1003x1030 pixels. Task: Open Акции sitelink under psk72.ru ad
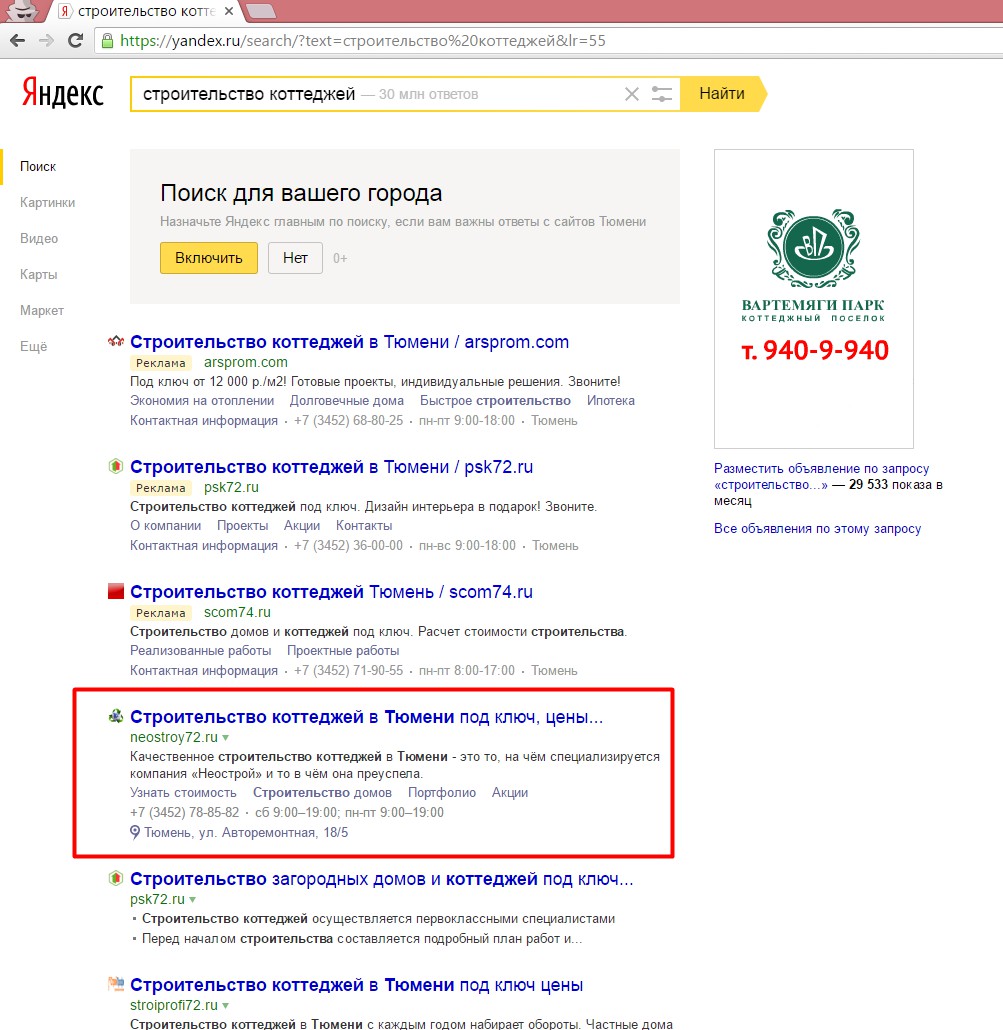pyautogui.click(x=301, y=526)
